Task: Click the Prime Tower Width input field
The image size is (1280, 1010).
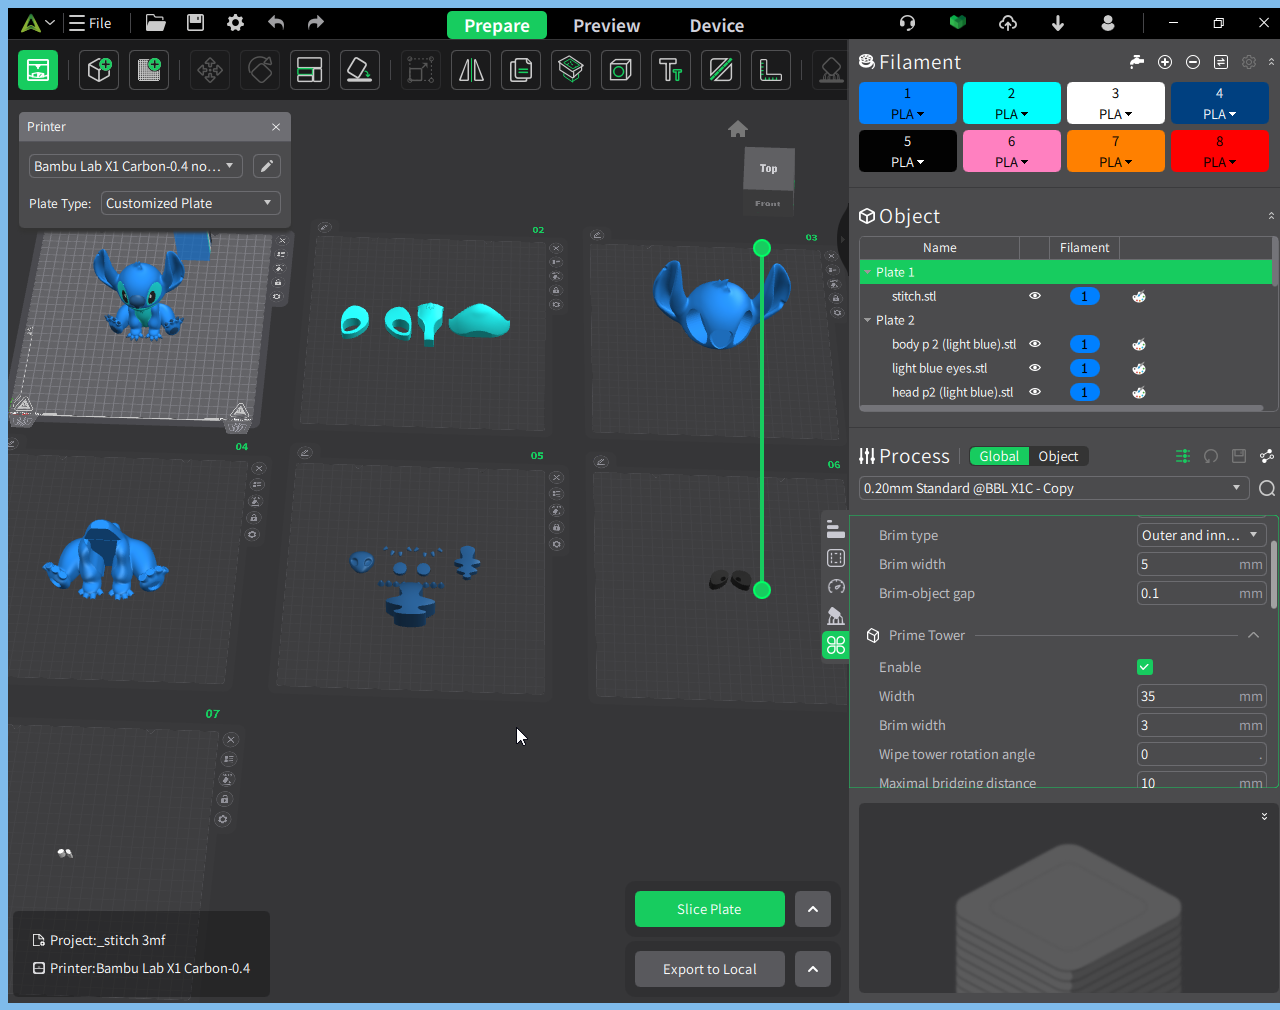Action: coord(1202,697)
